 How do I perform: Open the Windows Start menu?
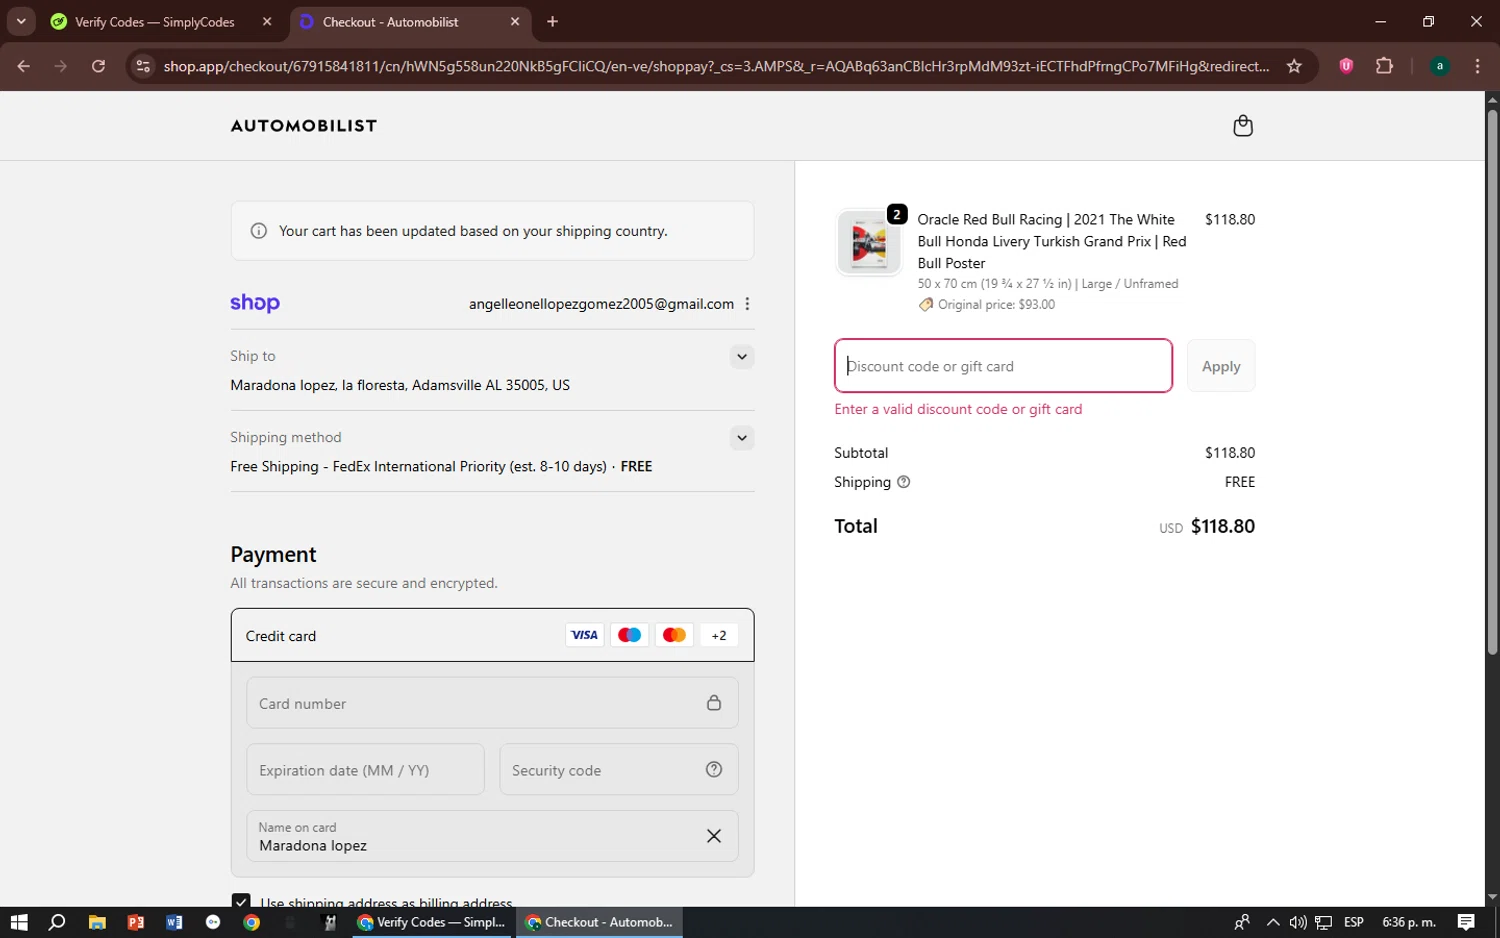pyautogui.click(x=19, y=922)
